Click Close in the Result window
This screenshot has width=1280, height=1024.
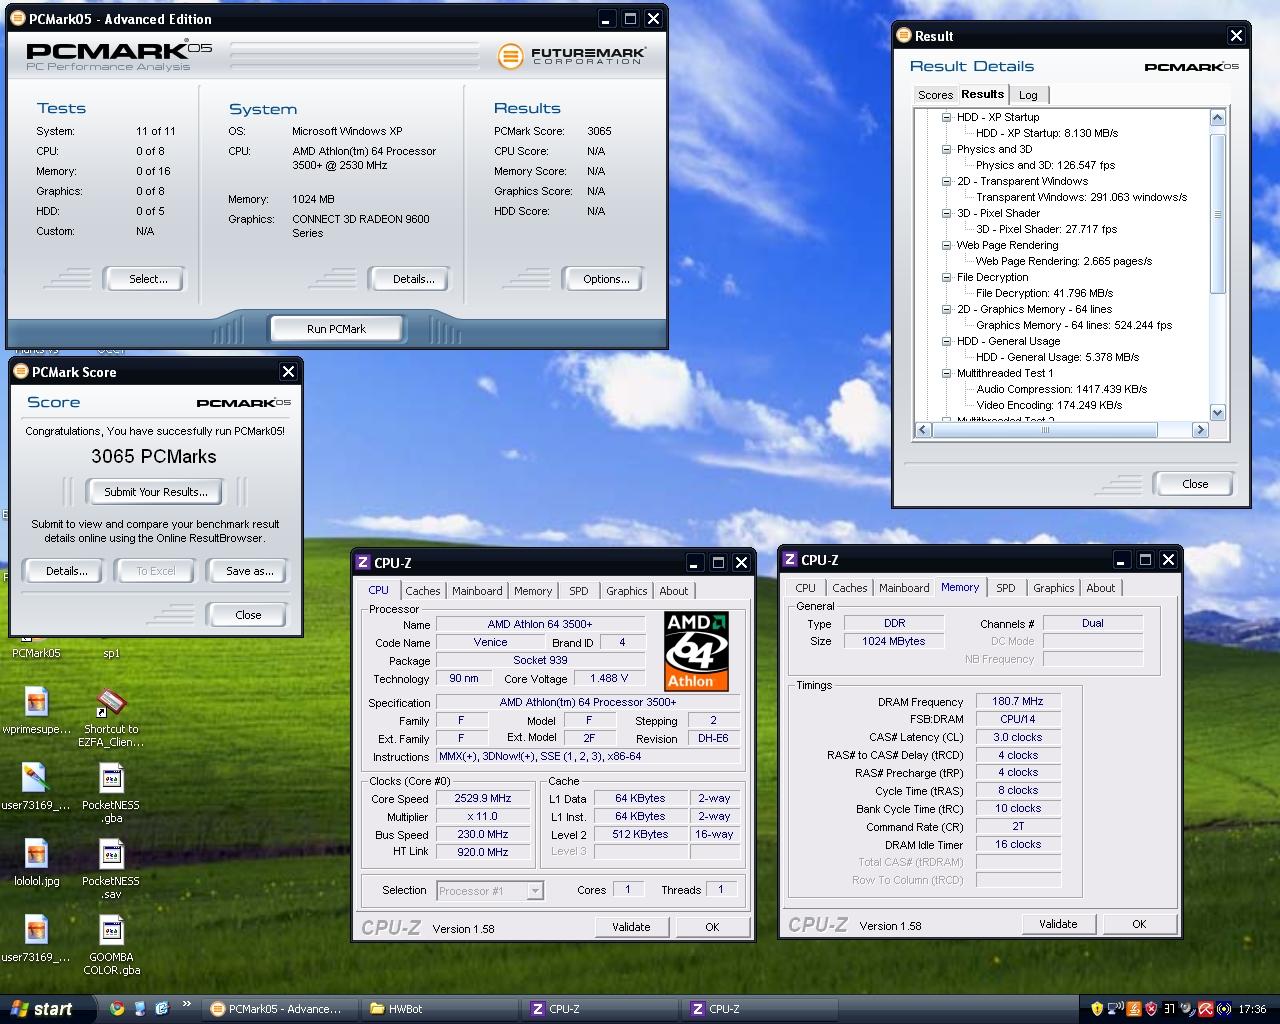(1195, 484)
